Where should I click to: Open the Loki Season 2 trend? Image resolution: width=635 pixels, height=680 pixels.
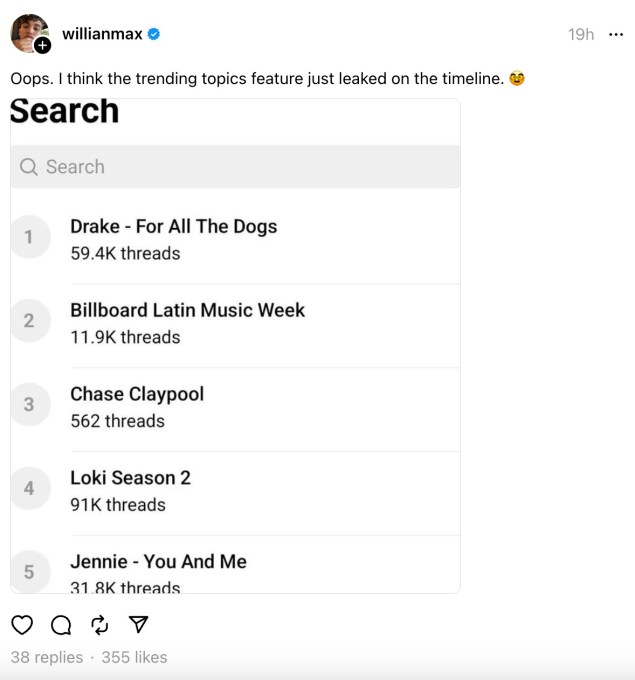point(130,478)
